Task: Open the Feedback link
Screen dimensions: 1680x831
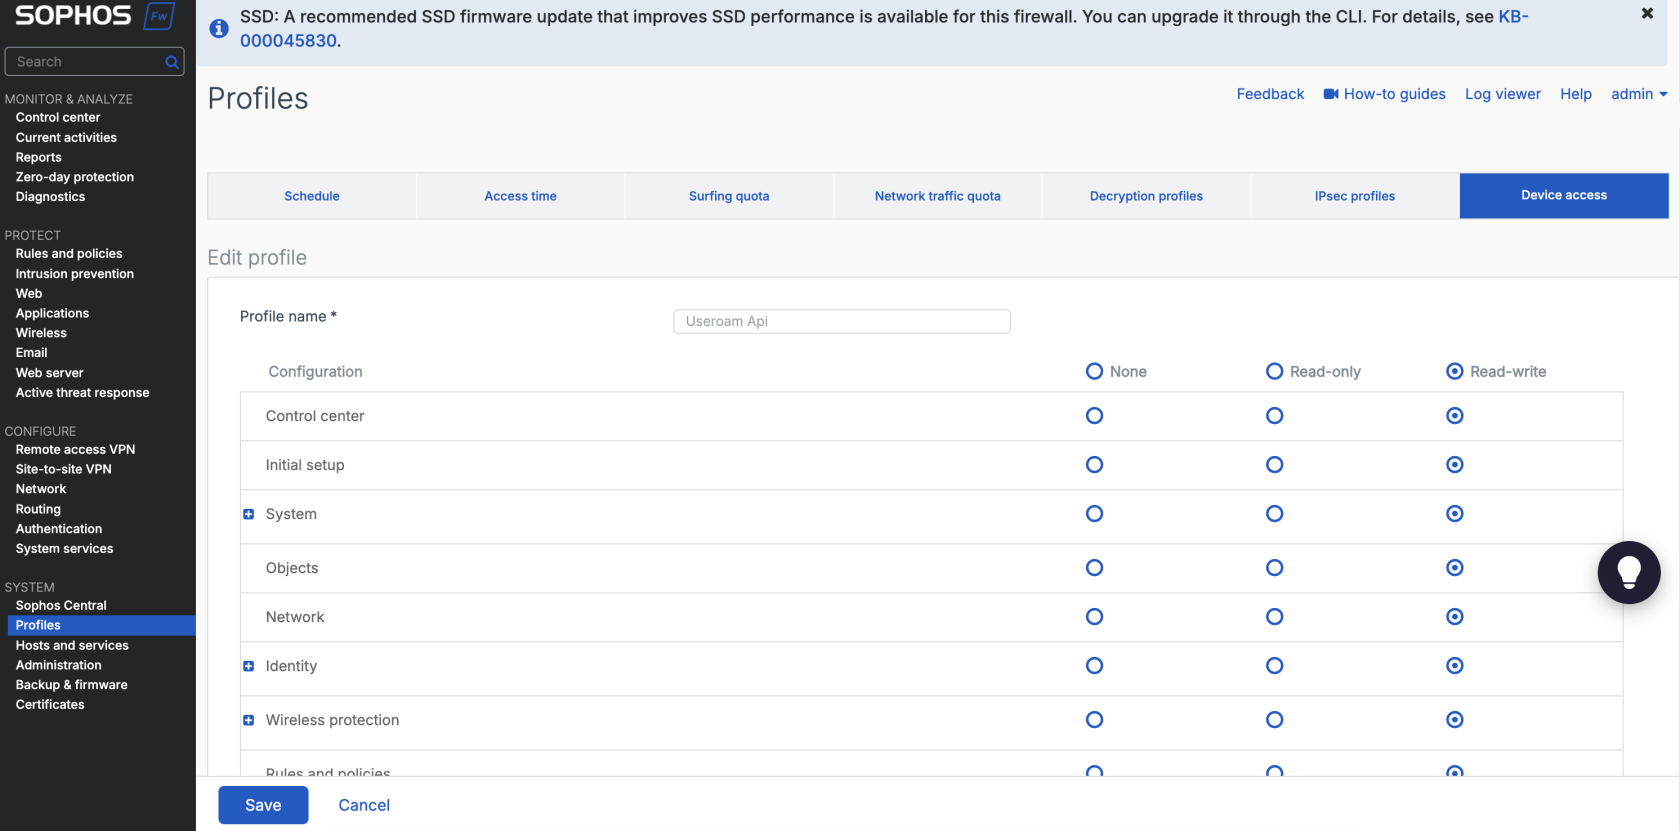Action: click(1270, 94)
